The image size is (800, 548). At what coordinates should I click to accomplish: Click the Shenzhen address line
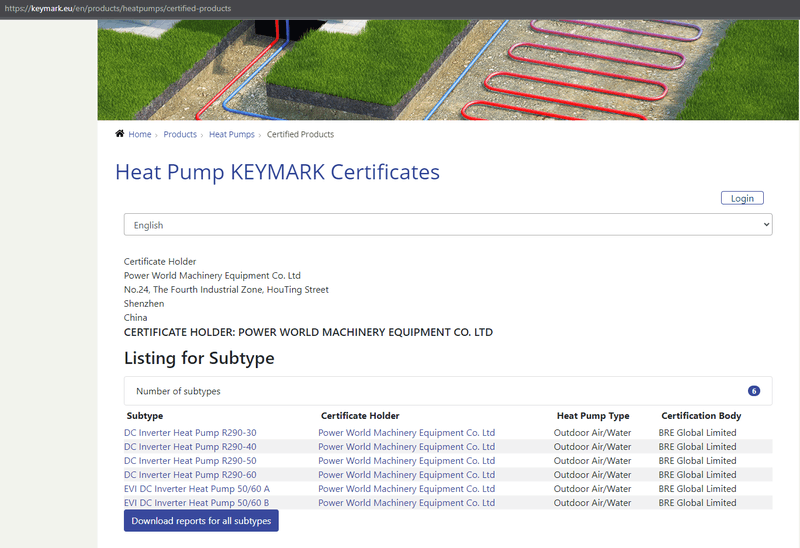coord(144,304)
